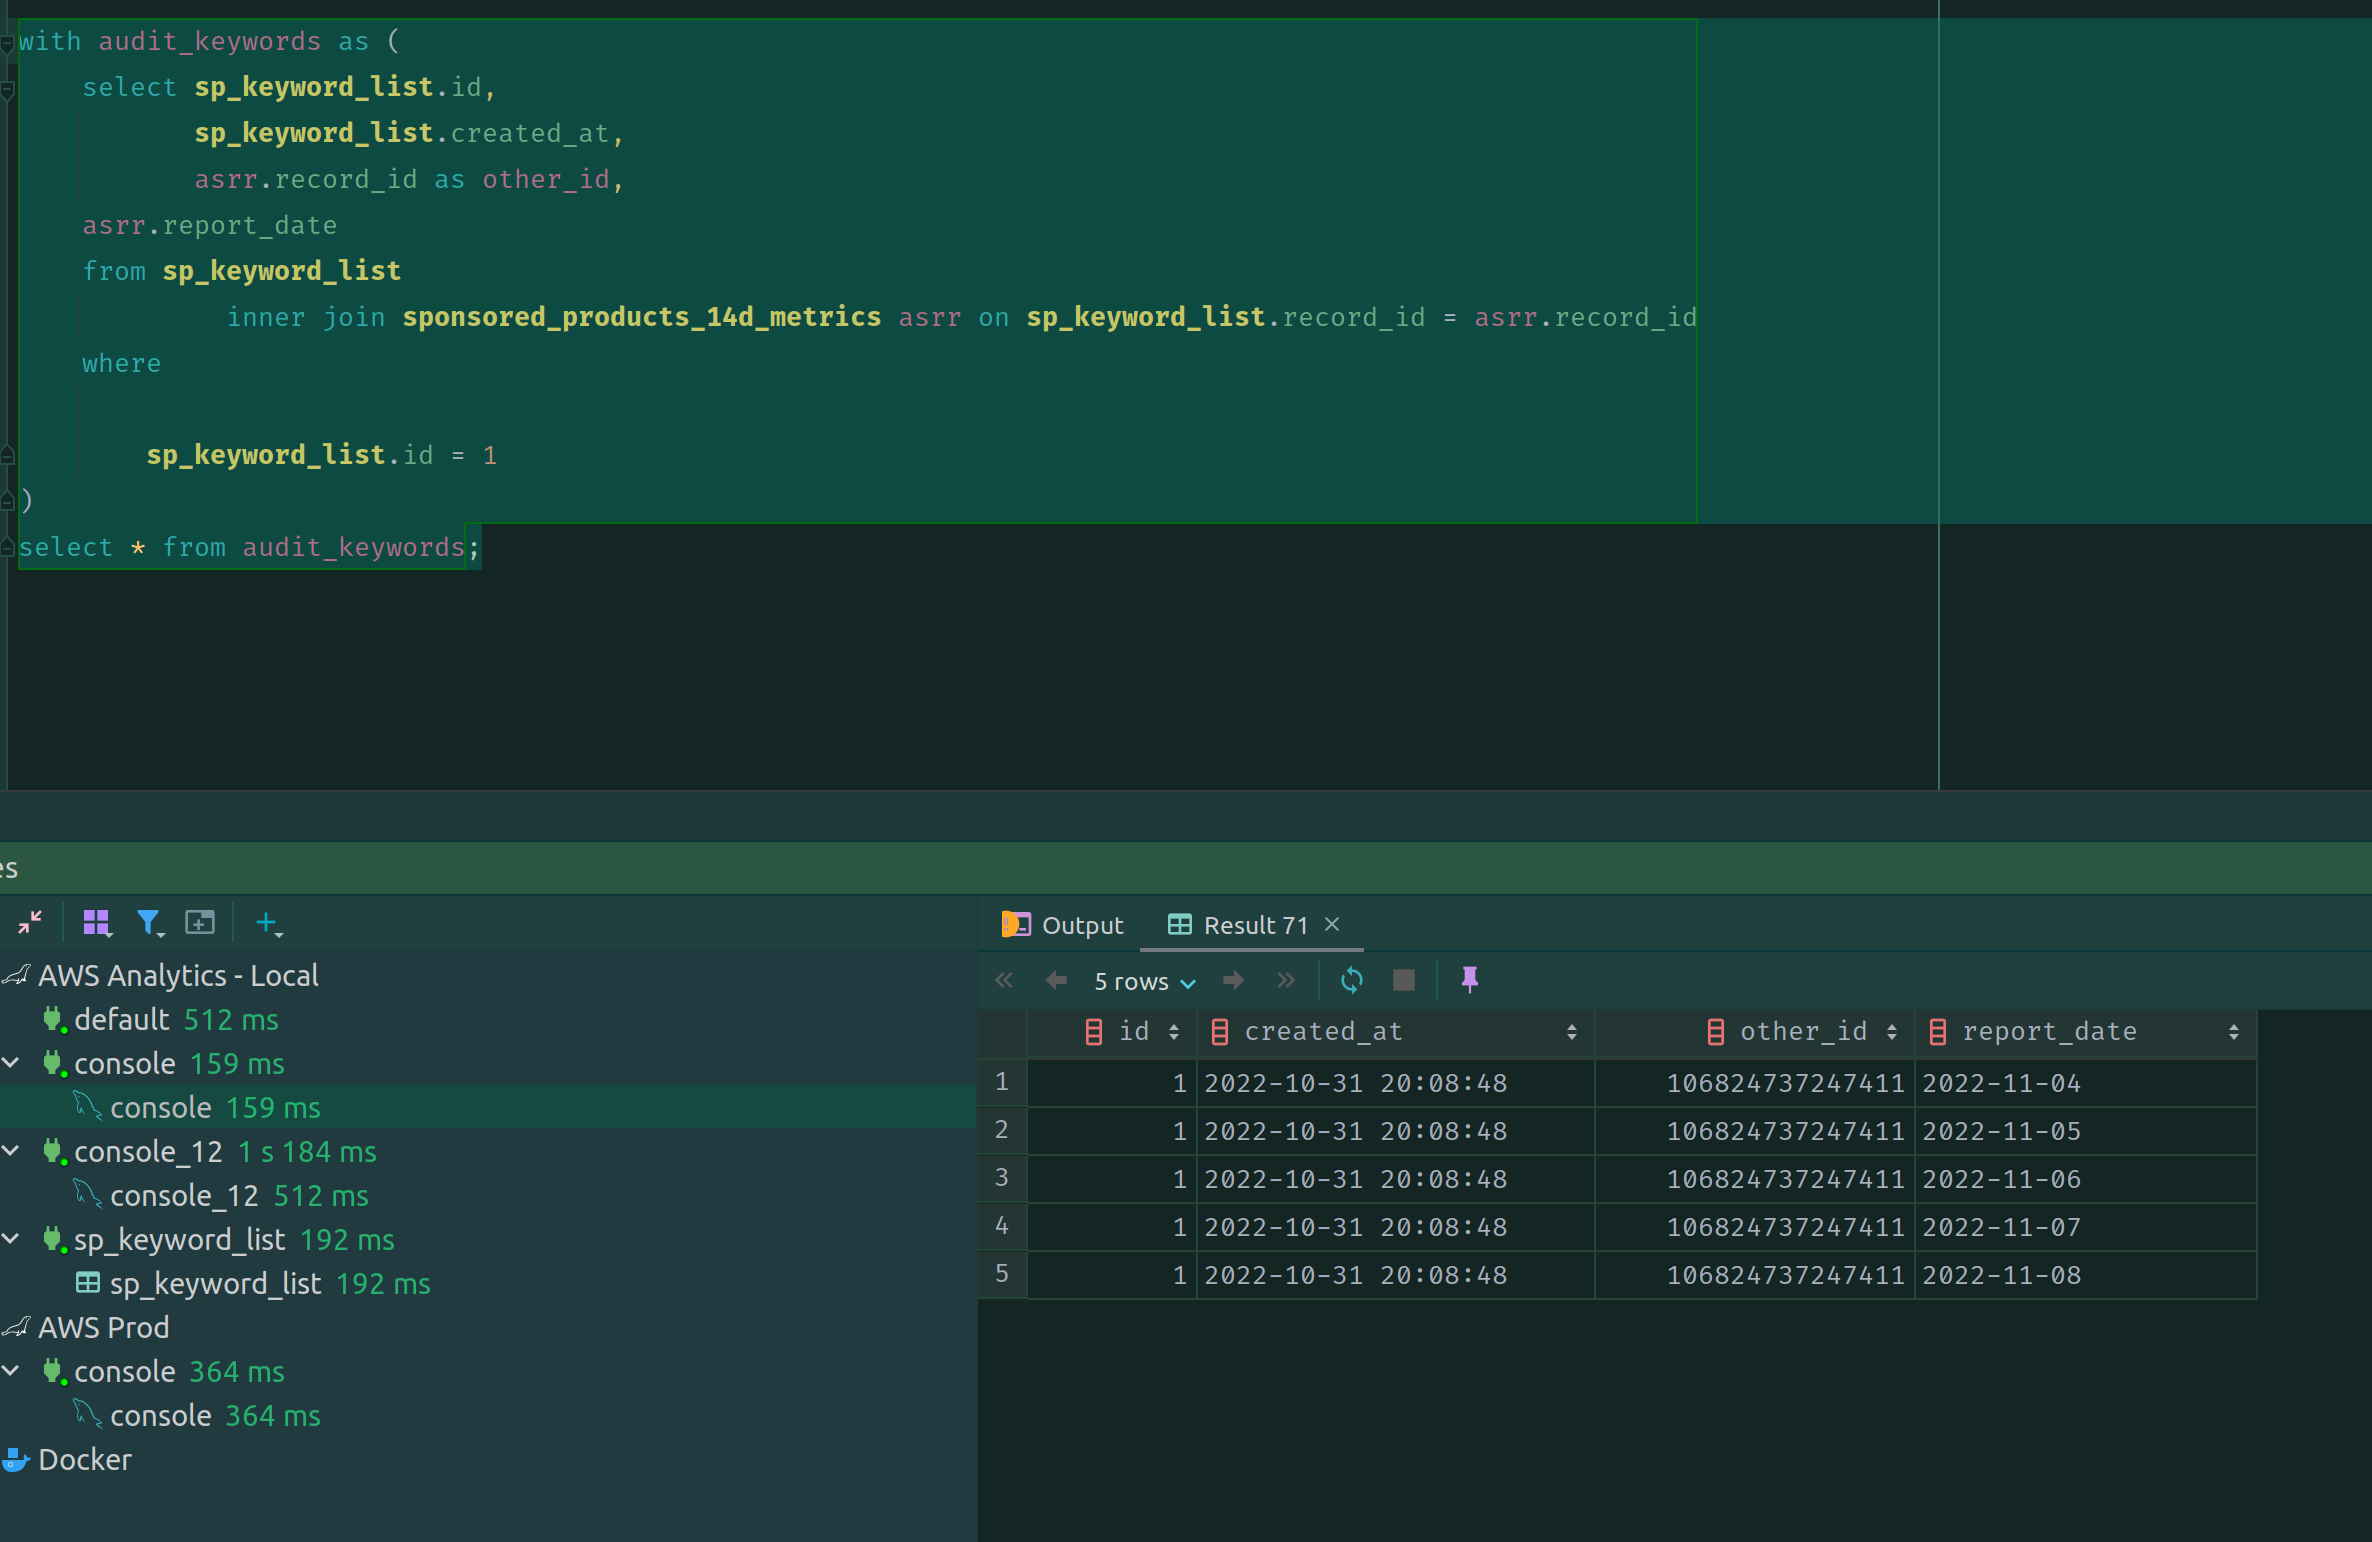Screen dimensions: 2372x1542
Task: Open the 5 rows page size dropdown
Action: [1144, 982]
